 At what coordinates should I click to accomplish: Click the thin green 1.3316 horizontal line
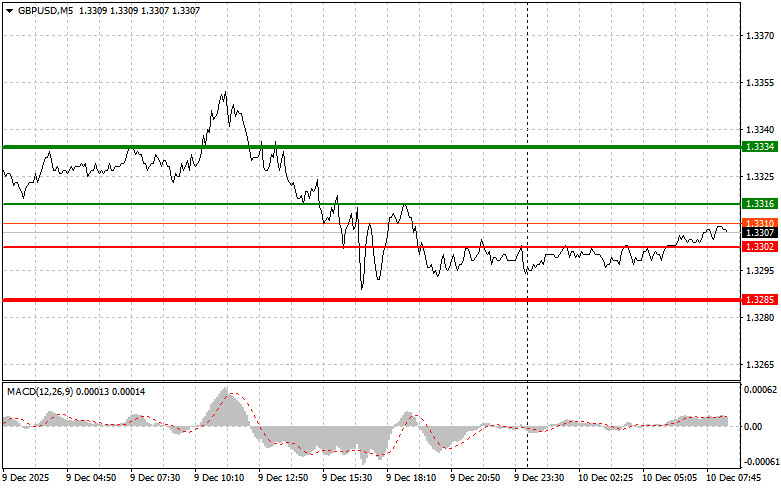coord(372,204)
